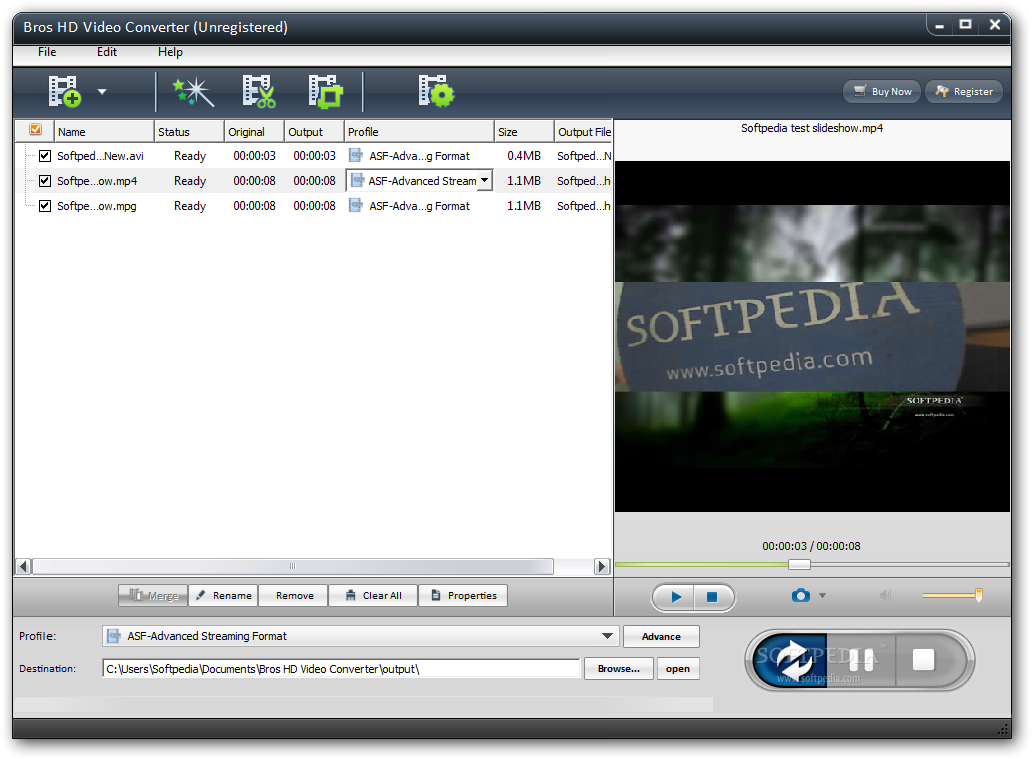Open the snapshot dropdown arrow
The height and width of the screenshot is (759, 1032).
823,596
